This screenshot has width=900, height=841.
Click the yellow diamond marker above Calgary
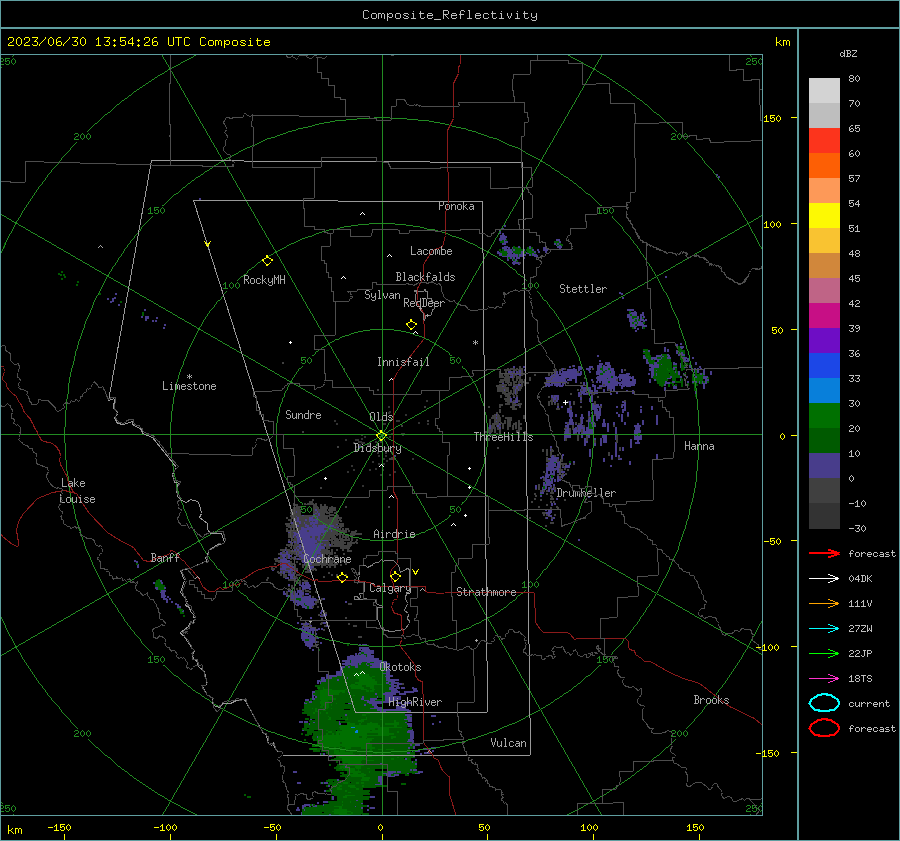coord(395,576)
